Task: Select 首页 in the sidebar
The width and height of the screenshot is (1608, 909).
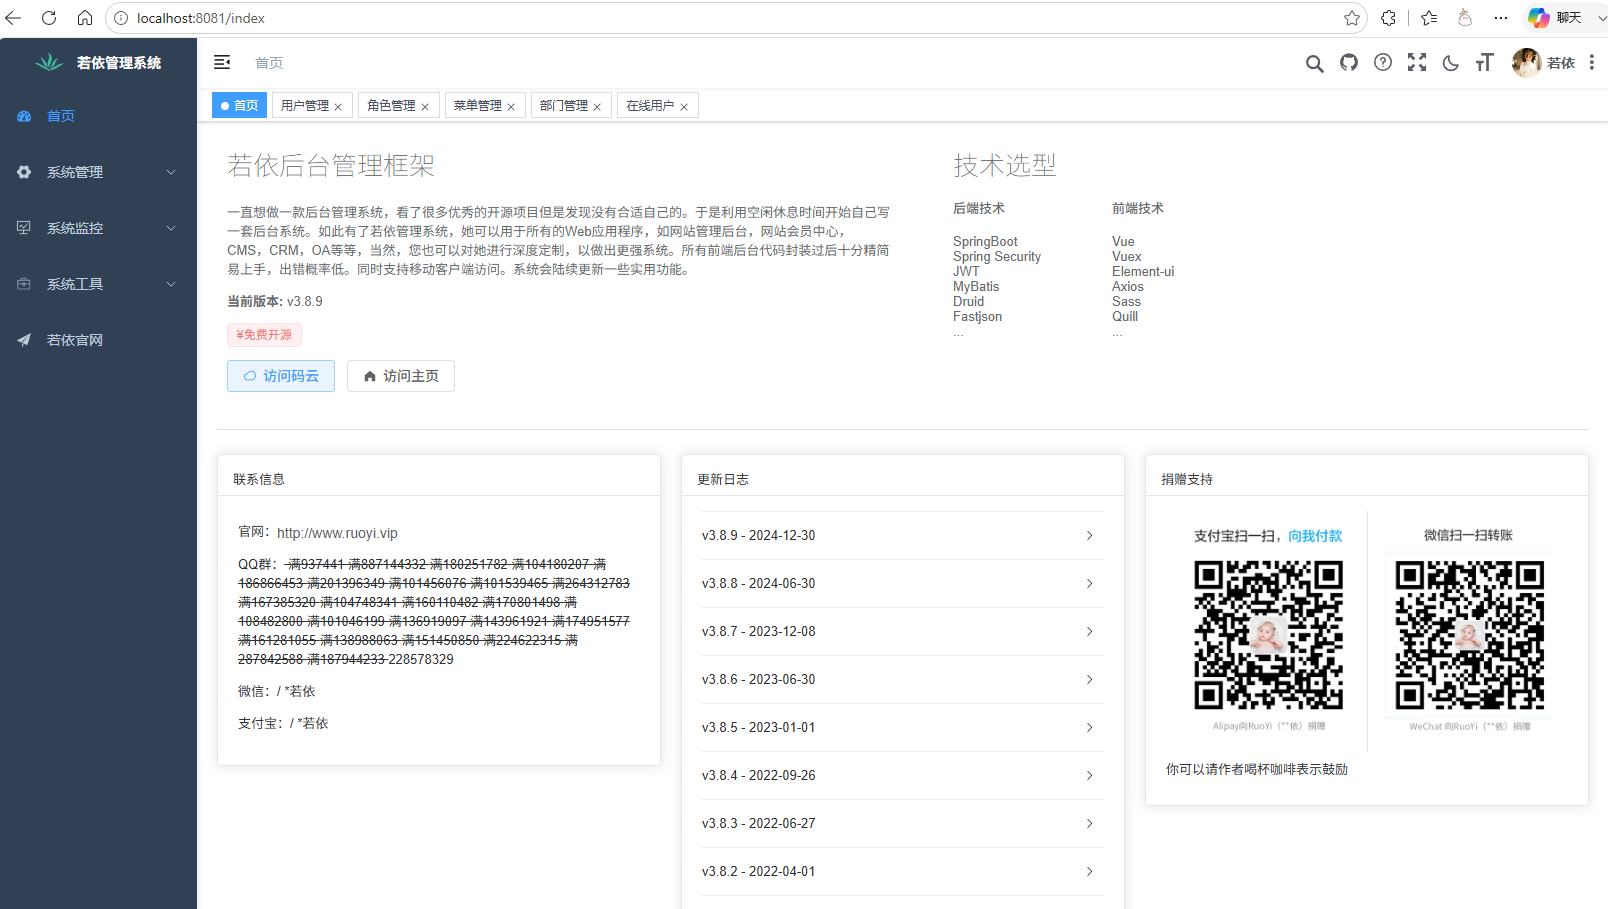Action: click(98, 116)
